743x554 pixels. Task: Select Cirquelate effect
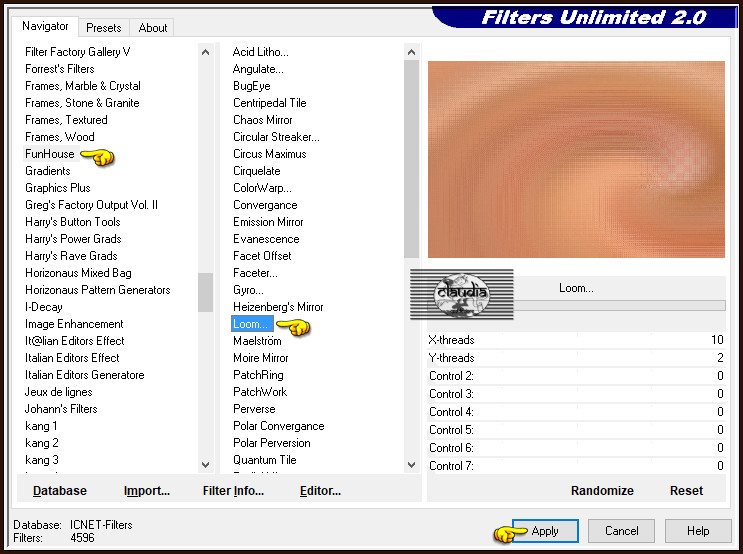[256, 171]
